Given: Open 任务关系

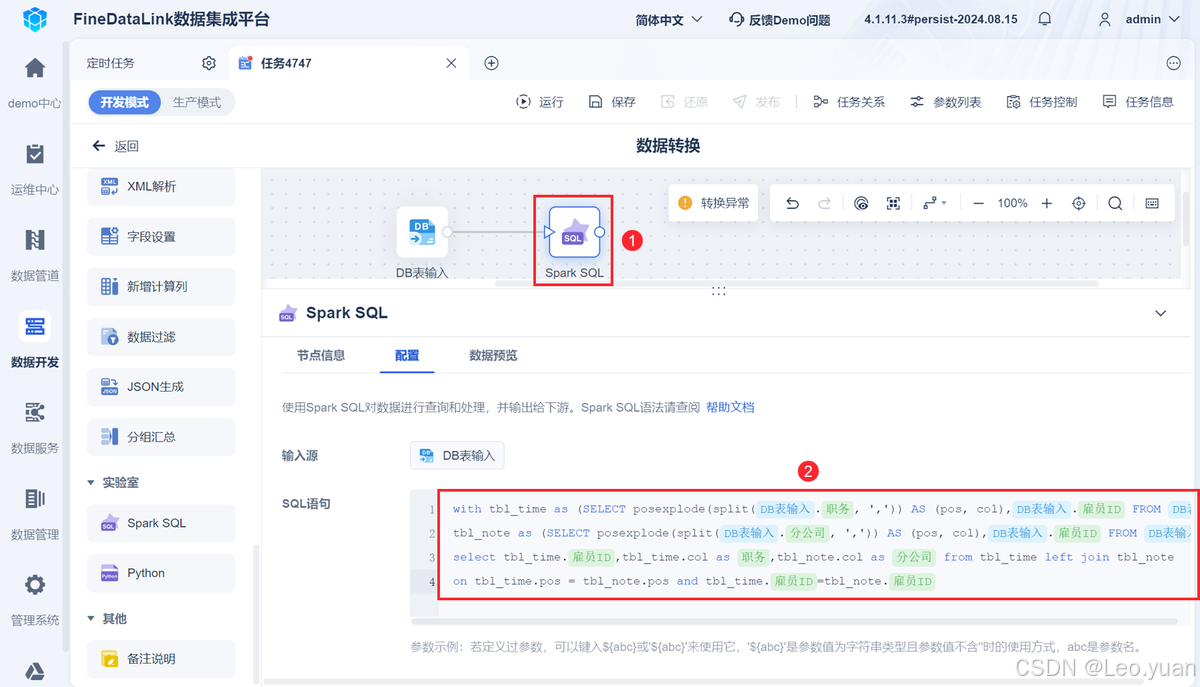Looking at the screenshot, I should click(849, 102).
